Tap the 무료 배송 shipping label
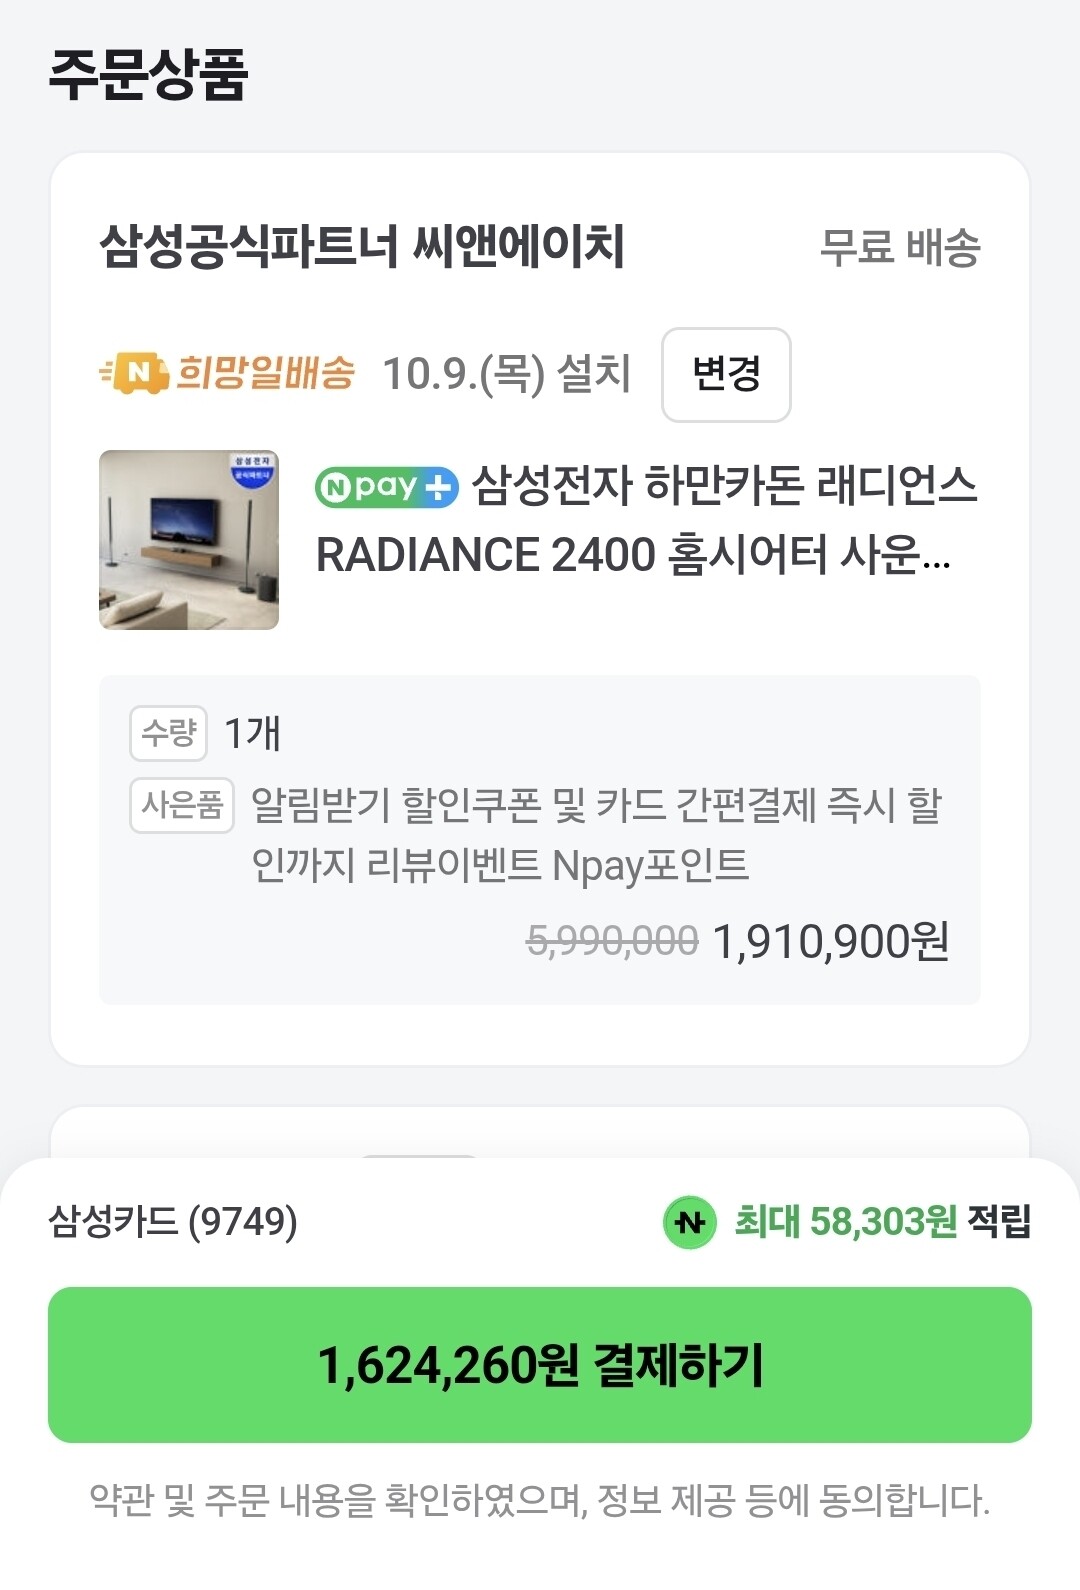Image resolution: width=1080 pixels, height=1590 pixels. point(899,247)
